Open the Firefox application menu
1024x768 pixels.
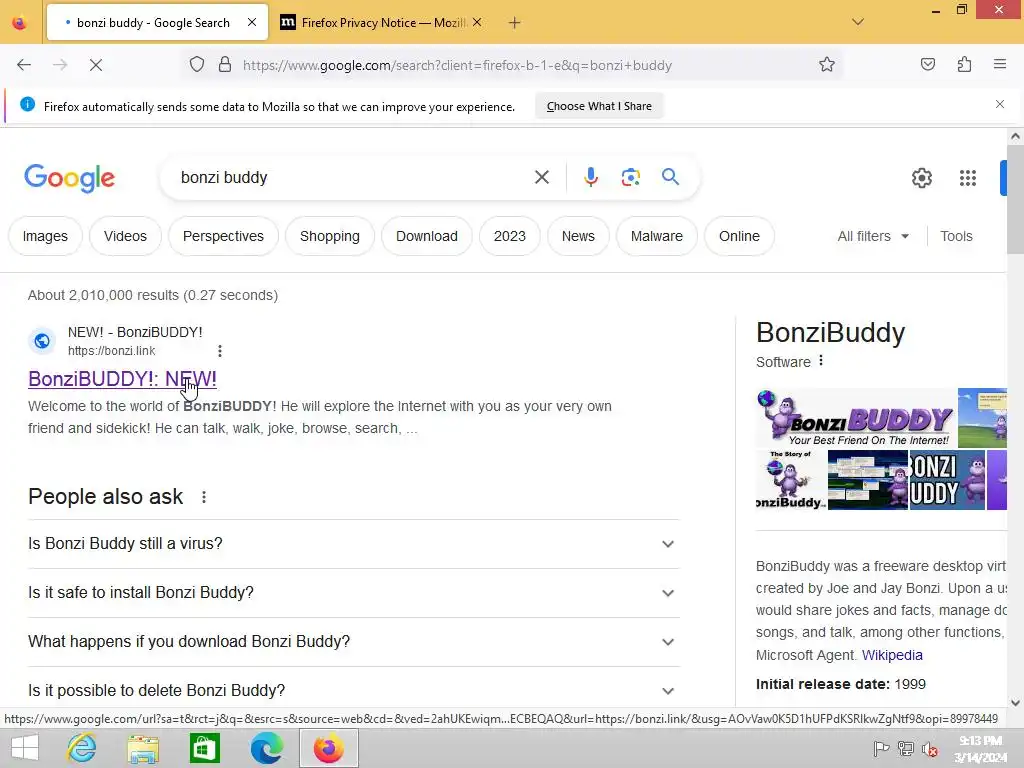point(1000,65)
